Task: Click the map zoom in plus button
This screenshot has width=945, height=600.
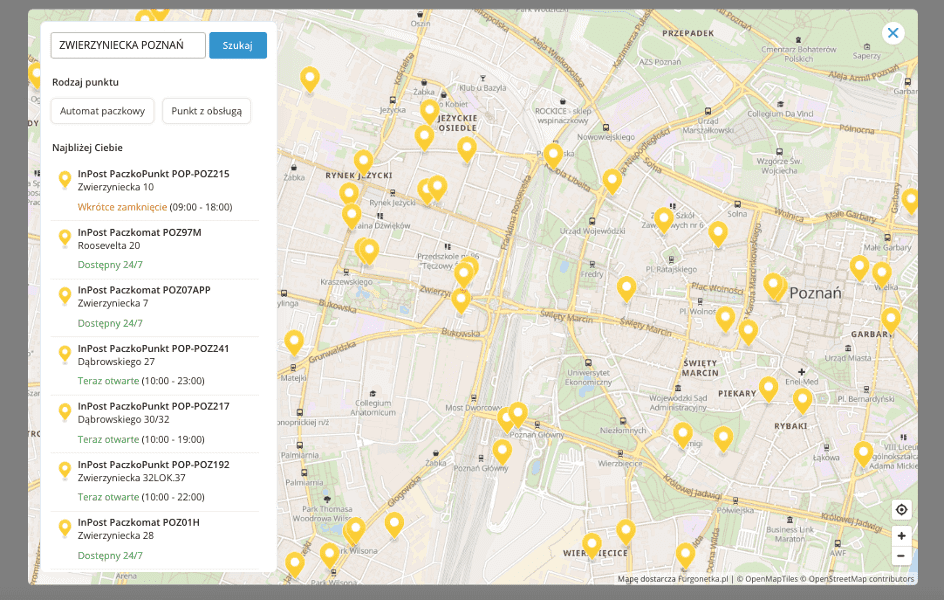Action: coord(901,536)
